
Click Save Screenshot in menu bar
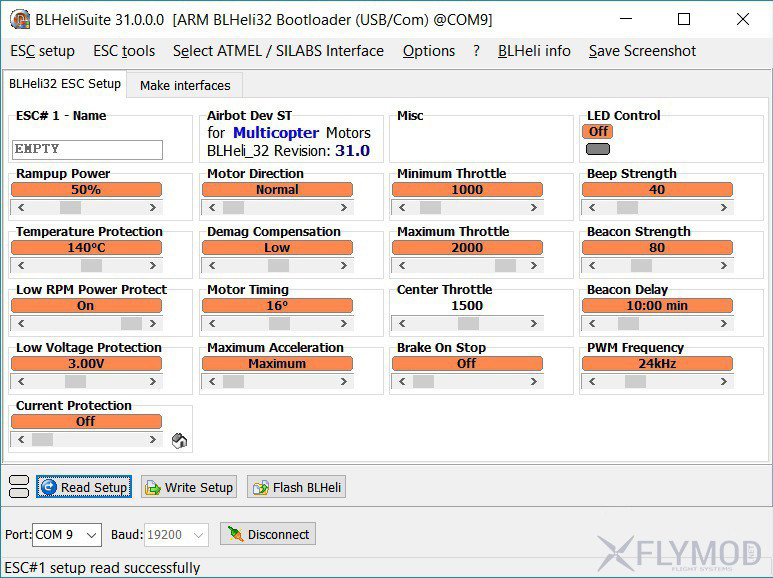point(642,51)
